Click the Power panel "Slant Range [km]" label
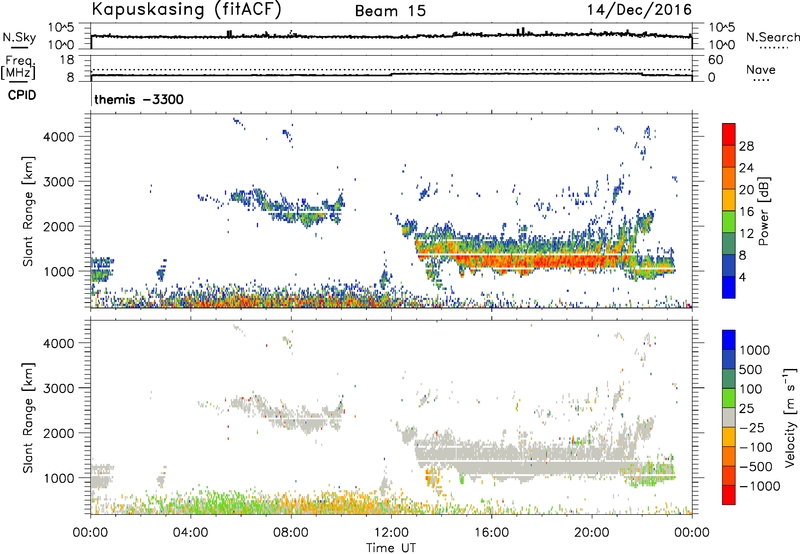This screenshot has height=554, width=800. [x=28, y=211]
